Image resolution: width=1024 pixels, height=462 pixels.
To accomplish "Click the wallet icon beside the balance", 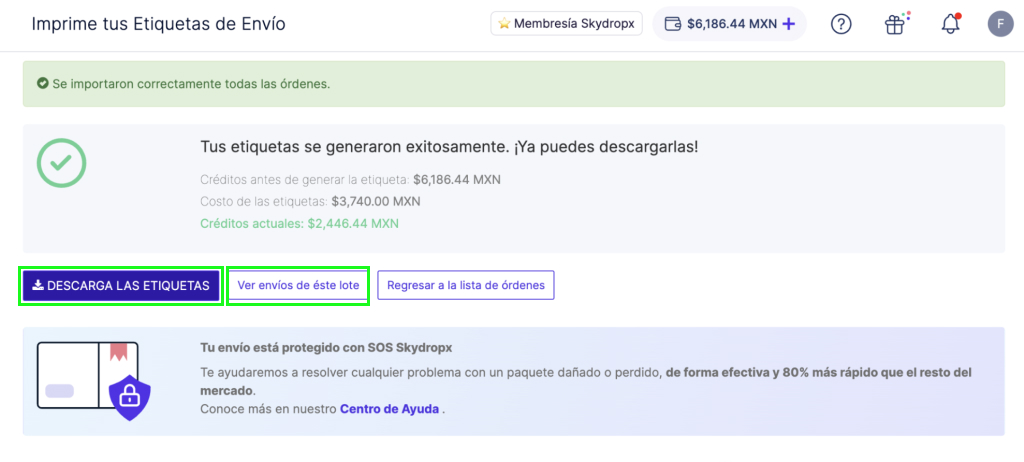I will [672, 24].
